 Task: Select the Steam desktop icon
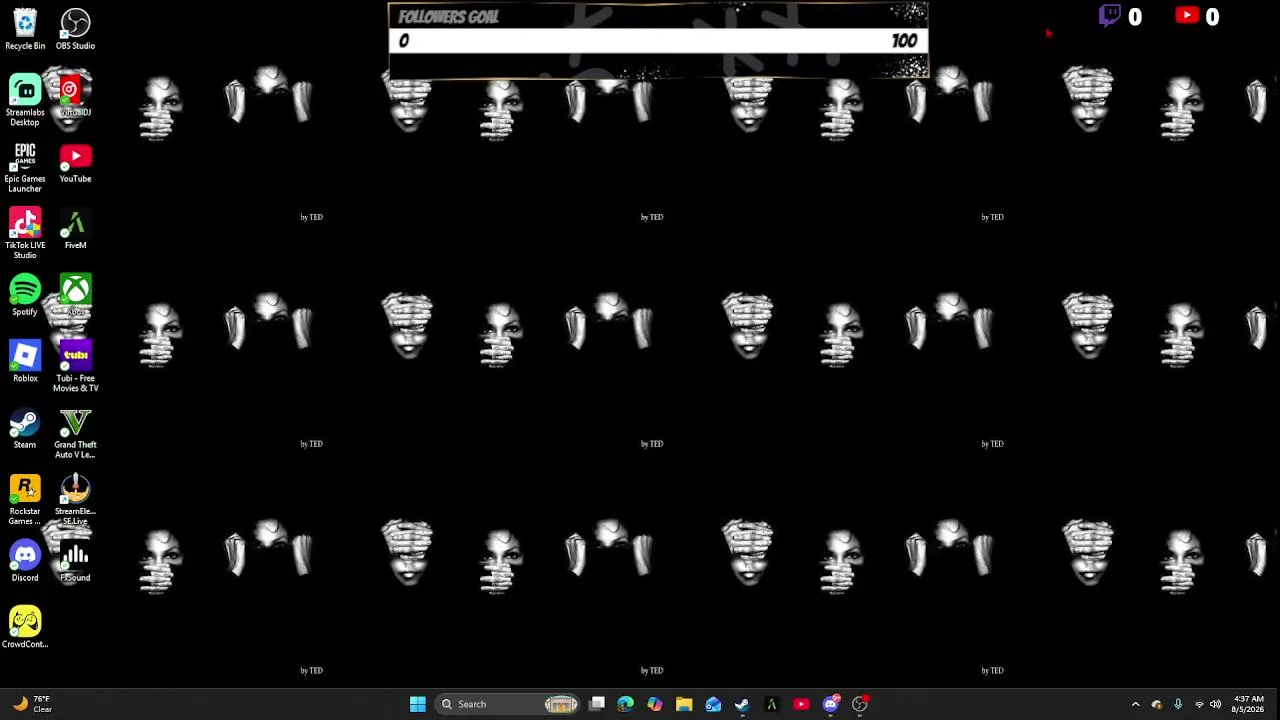click(25, 428)
